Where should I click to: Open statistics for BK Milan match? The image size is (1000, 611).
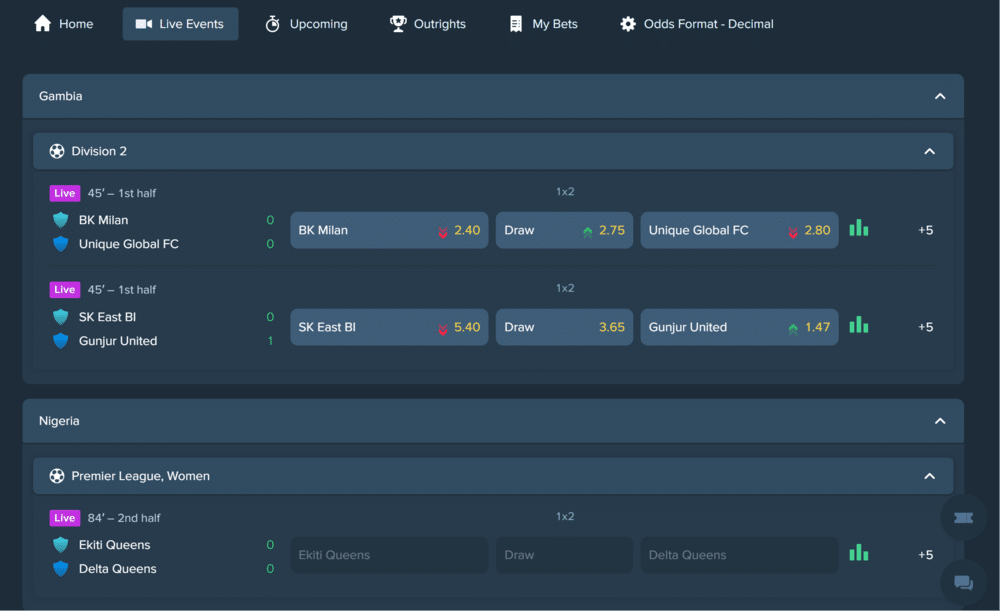click(x=858, y=228)
